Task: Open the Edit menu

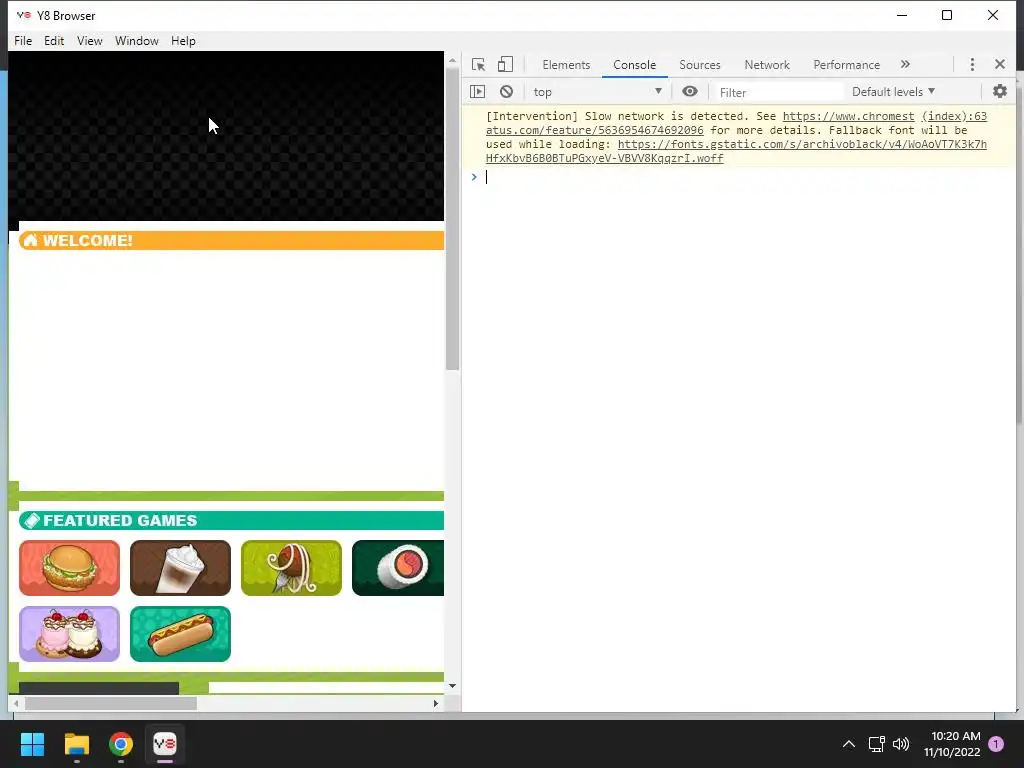Action: pos(54,40)
